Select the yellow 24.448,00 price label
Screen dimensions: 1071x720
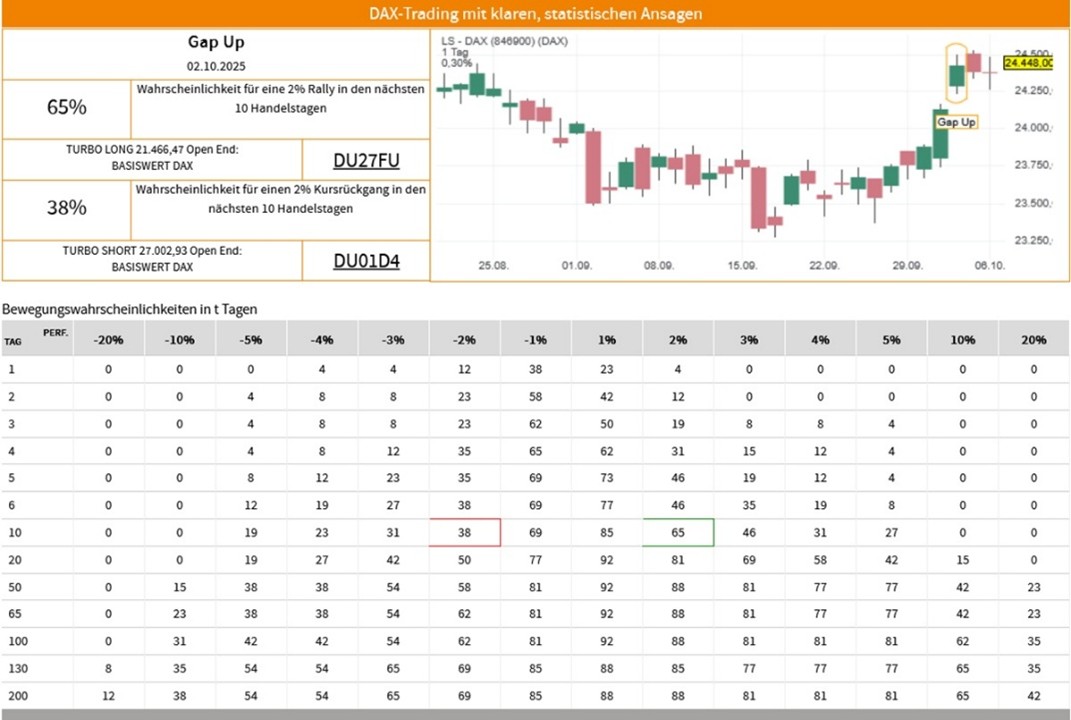1029,63
